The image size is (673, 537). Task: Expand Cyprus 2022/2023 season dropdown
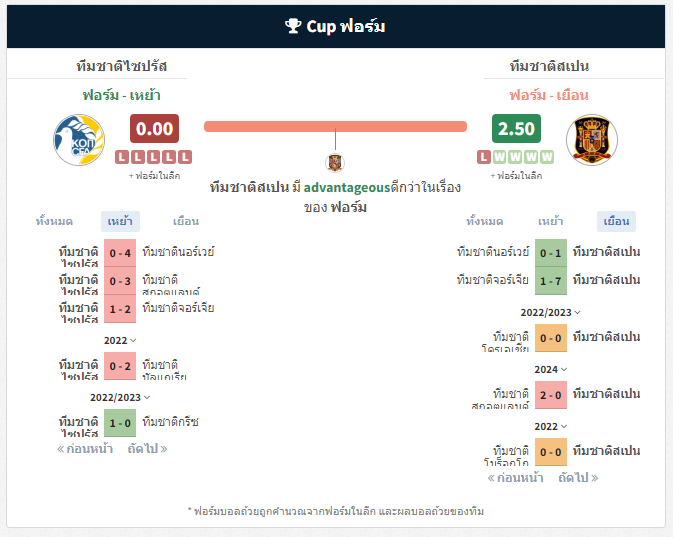[x=120, y=397]
